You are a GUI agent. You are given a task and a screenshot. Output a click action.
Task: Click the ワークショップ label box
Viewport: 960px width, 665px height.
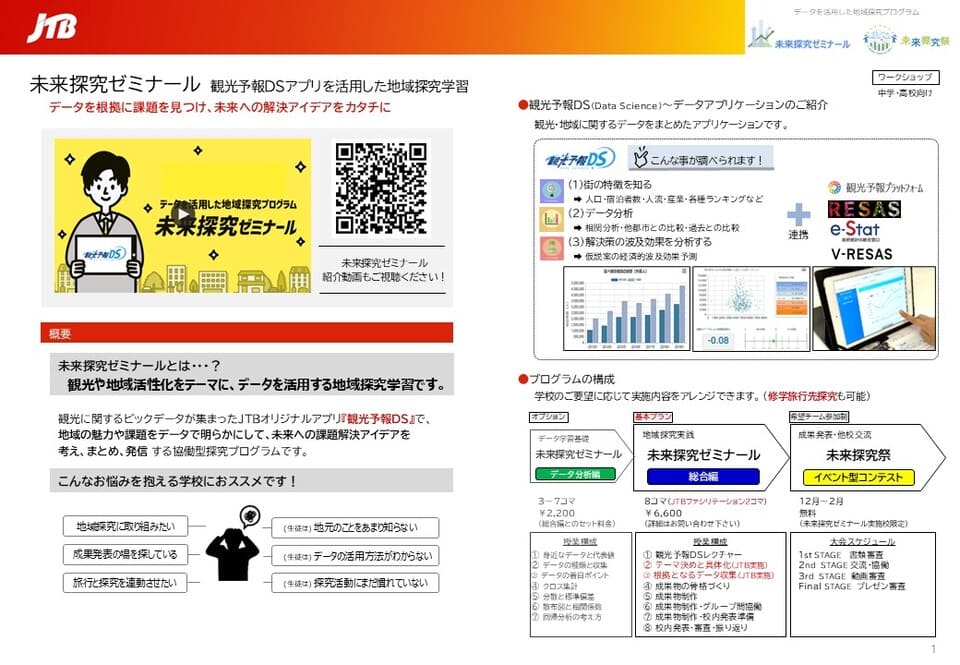pyautogui.click(x=905, y=77)
